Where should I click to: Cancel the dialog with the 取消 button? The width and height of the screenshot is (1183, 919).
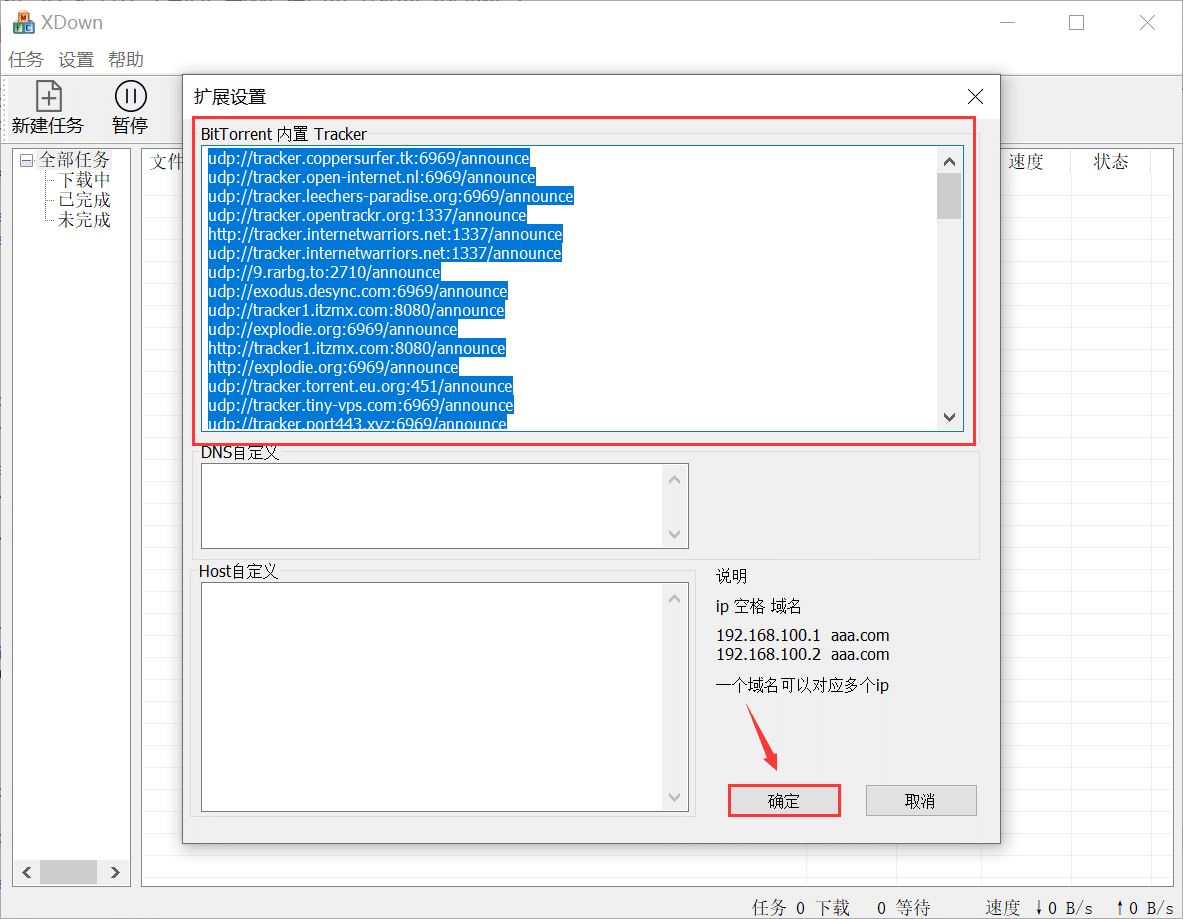[x=920, y=800]
